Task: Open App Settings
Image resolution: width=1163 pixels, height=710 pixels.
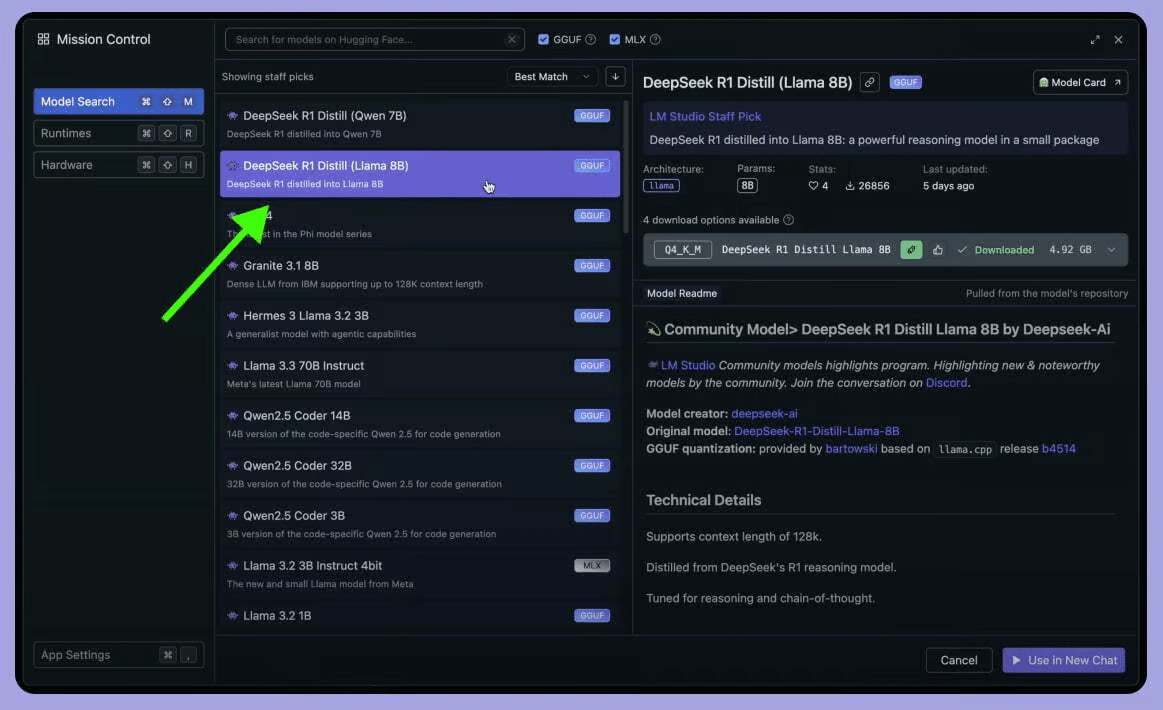Action: pyautogui.click(x=118, y=655)
